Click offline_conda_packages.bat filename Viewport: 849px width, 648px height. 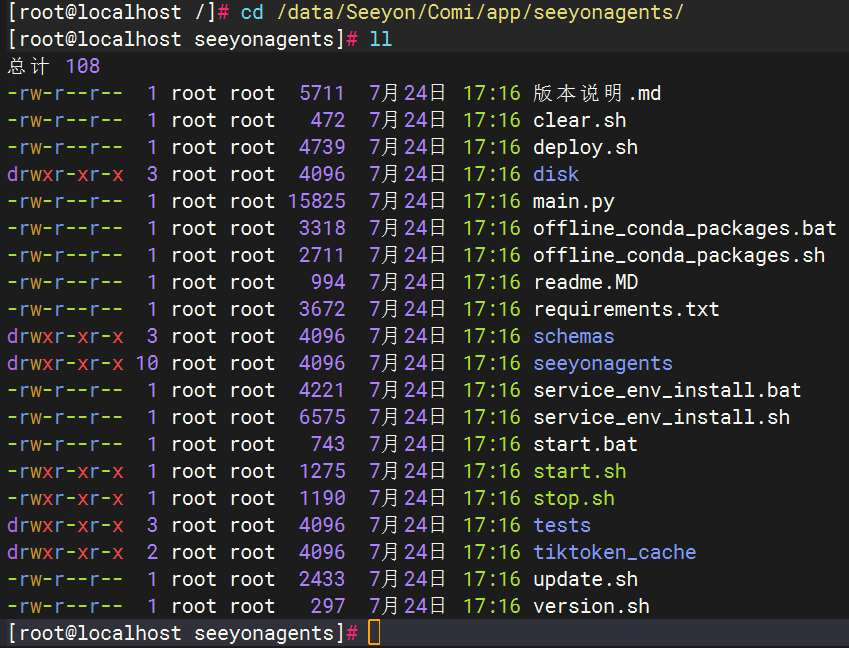tap(684, 229)
